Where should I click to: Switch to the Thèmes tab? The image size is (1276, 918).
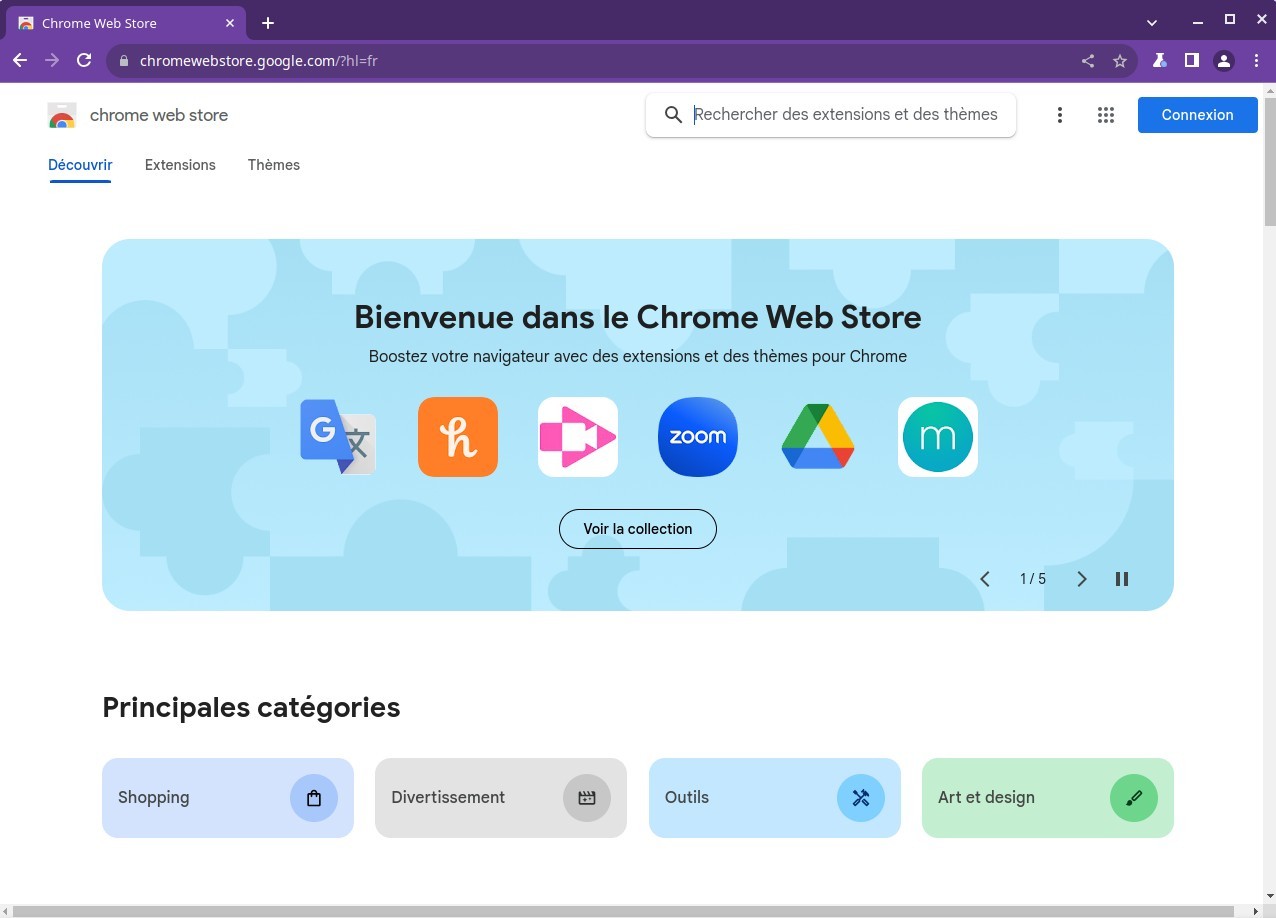(274, 165)
